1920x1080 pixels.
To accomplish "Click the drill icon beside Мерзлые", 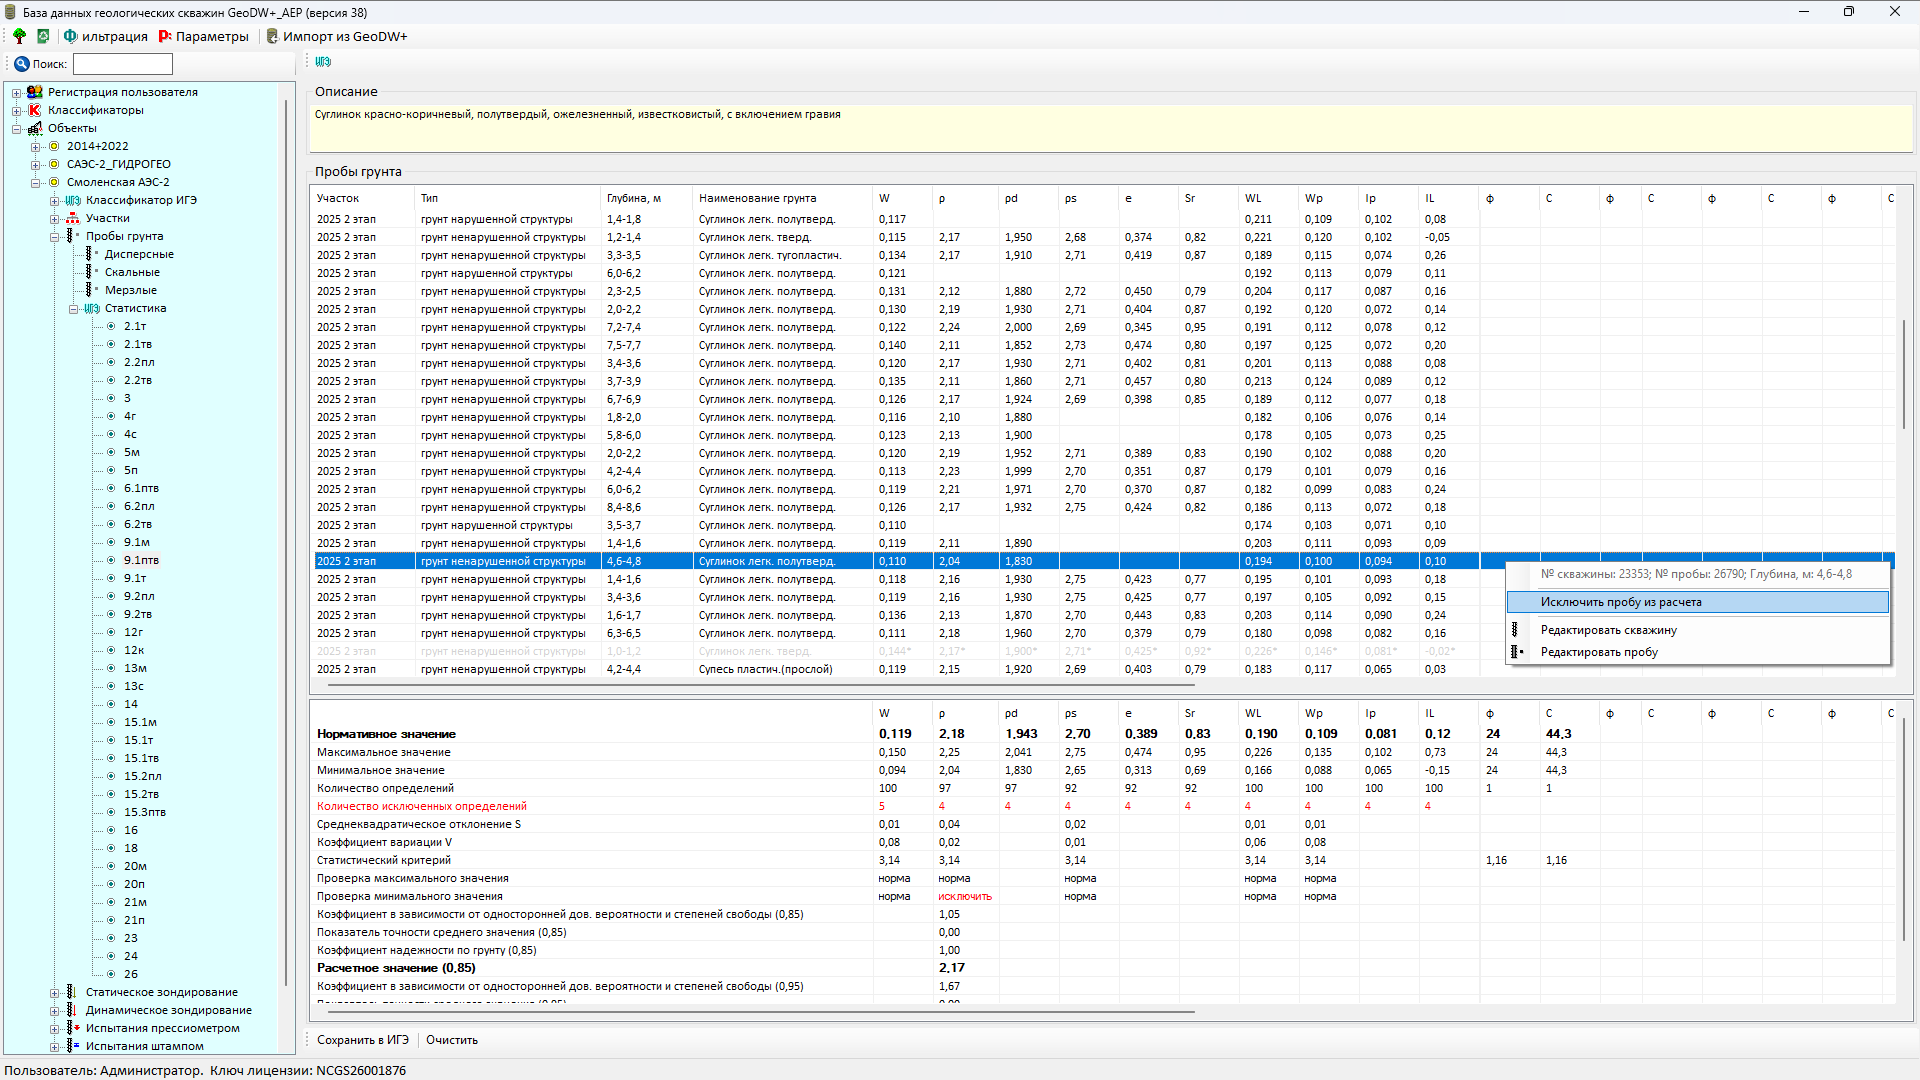I will point(91,290).
